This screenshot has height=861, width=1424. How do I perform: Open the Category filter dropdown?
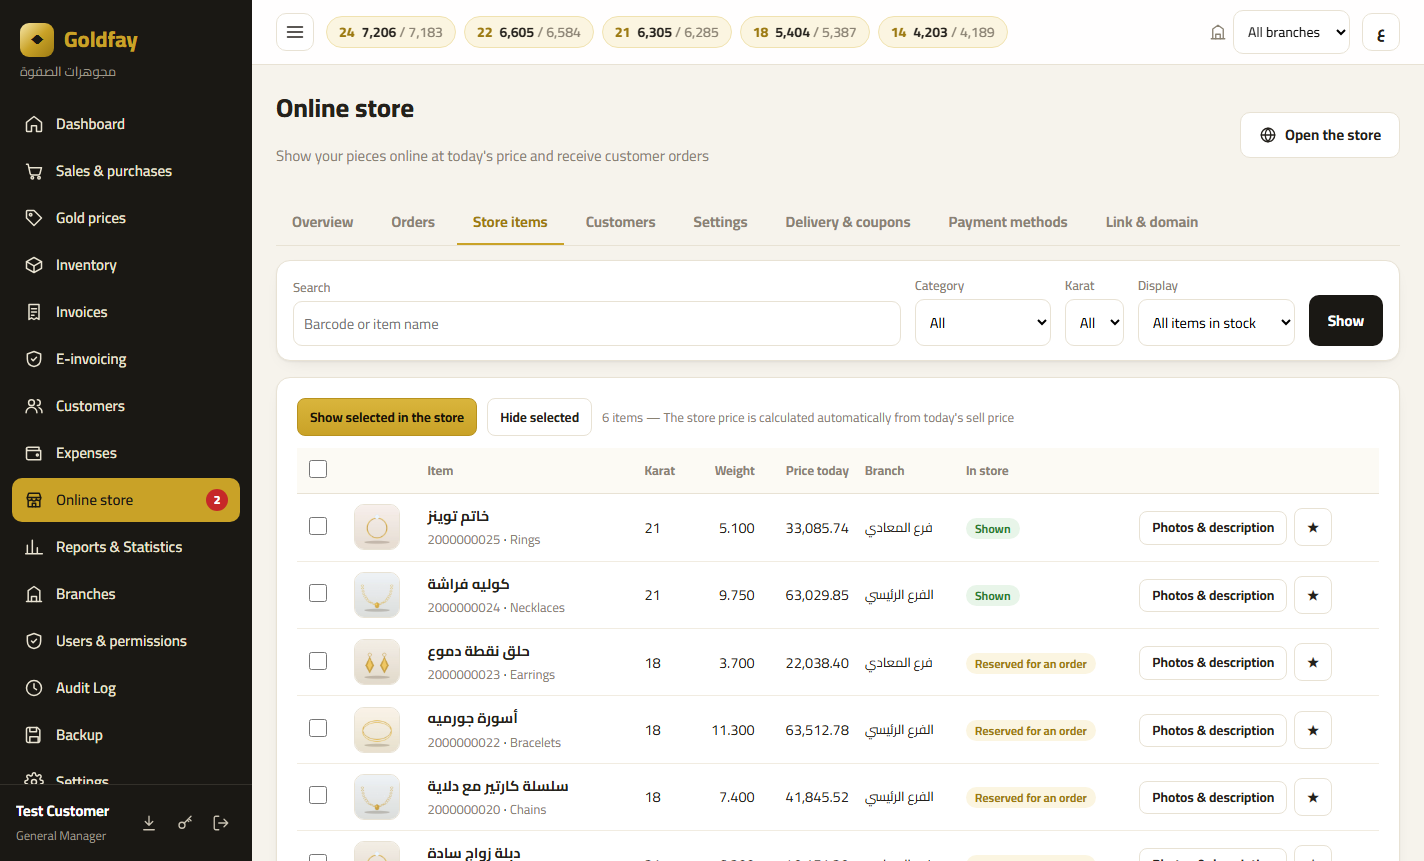coord(983,323)
